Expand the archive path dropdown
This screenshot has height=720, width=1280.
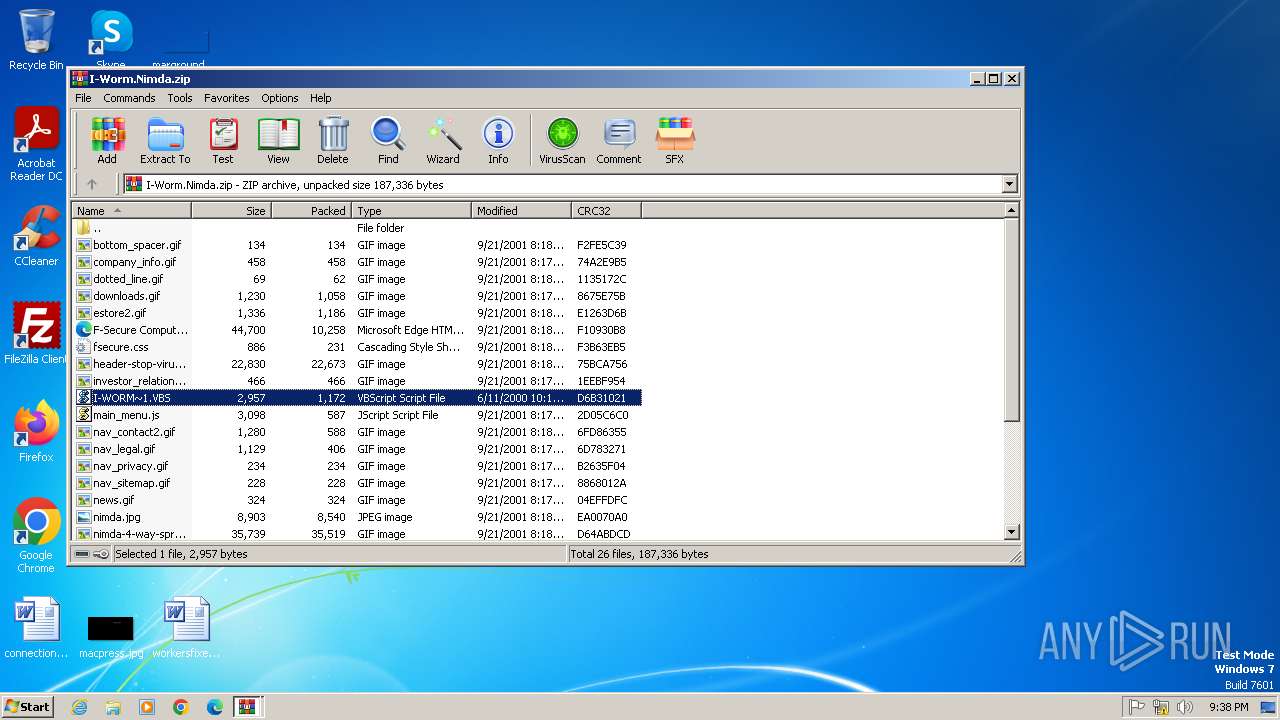[1009, 184]
